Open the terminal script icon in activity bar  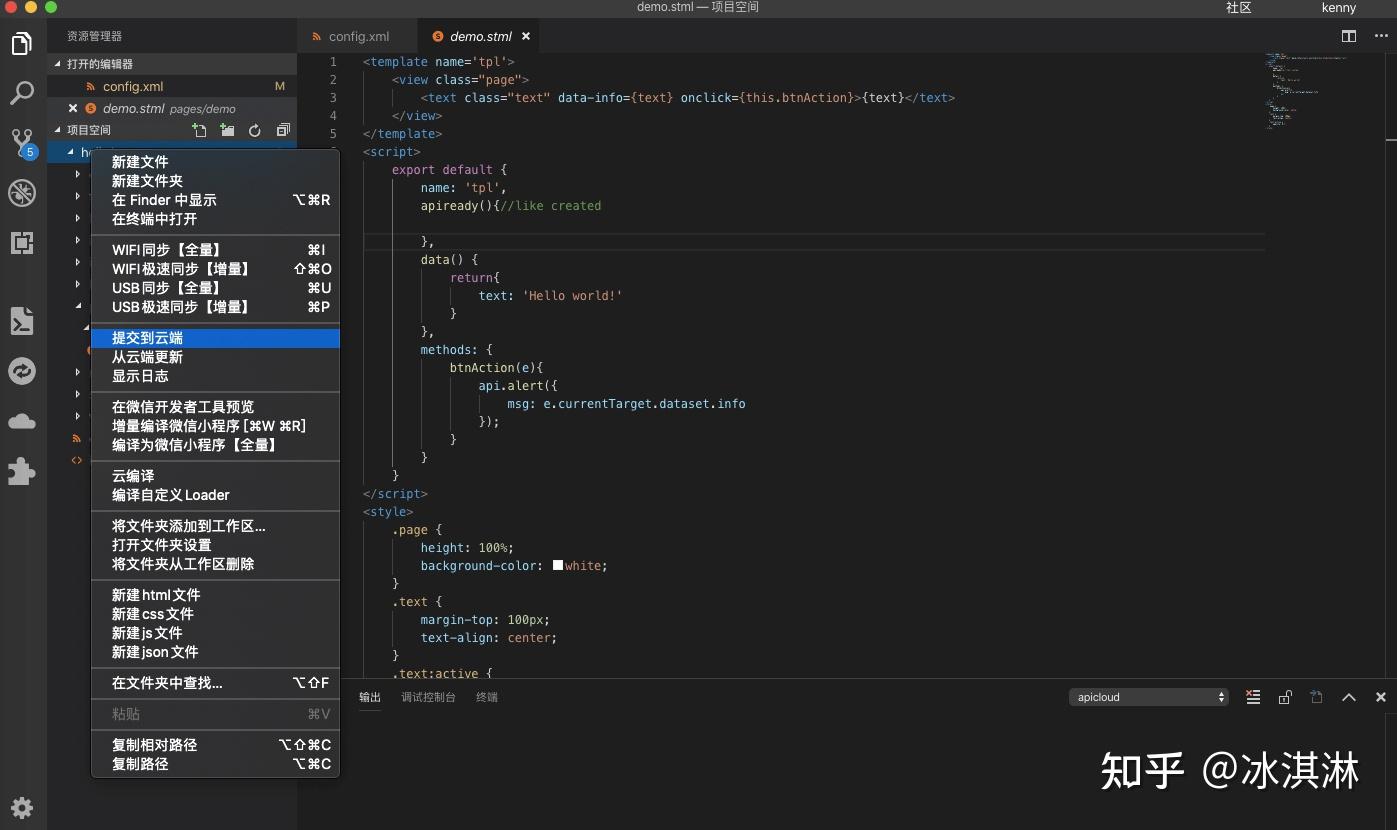coord(22,321)
